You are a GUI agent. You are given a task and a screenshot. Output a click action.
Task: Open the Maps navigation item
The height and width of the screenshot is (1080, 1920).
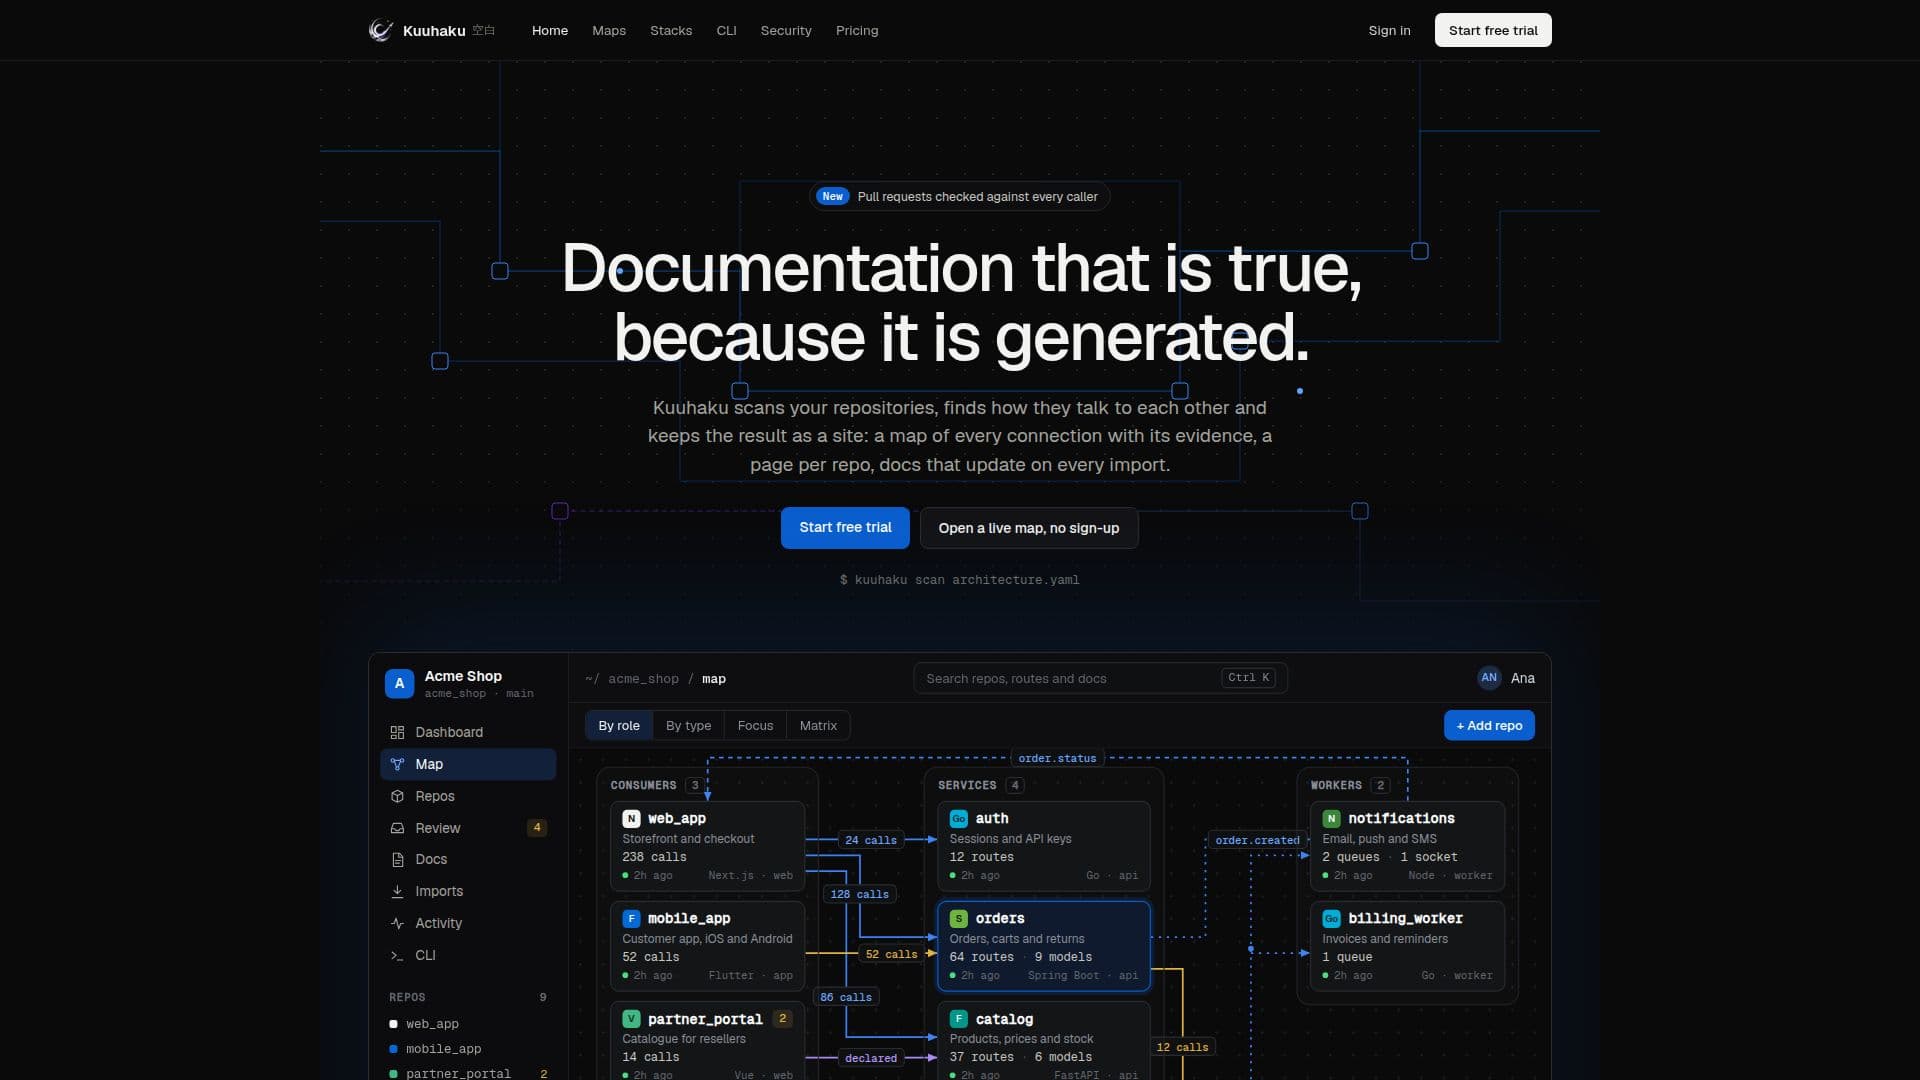pyautogui.click(x=609, y=30)
